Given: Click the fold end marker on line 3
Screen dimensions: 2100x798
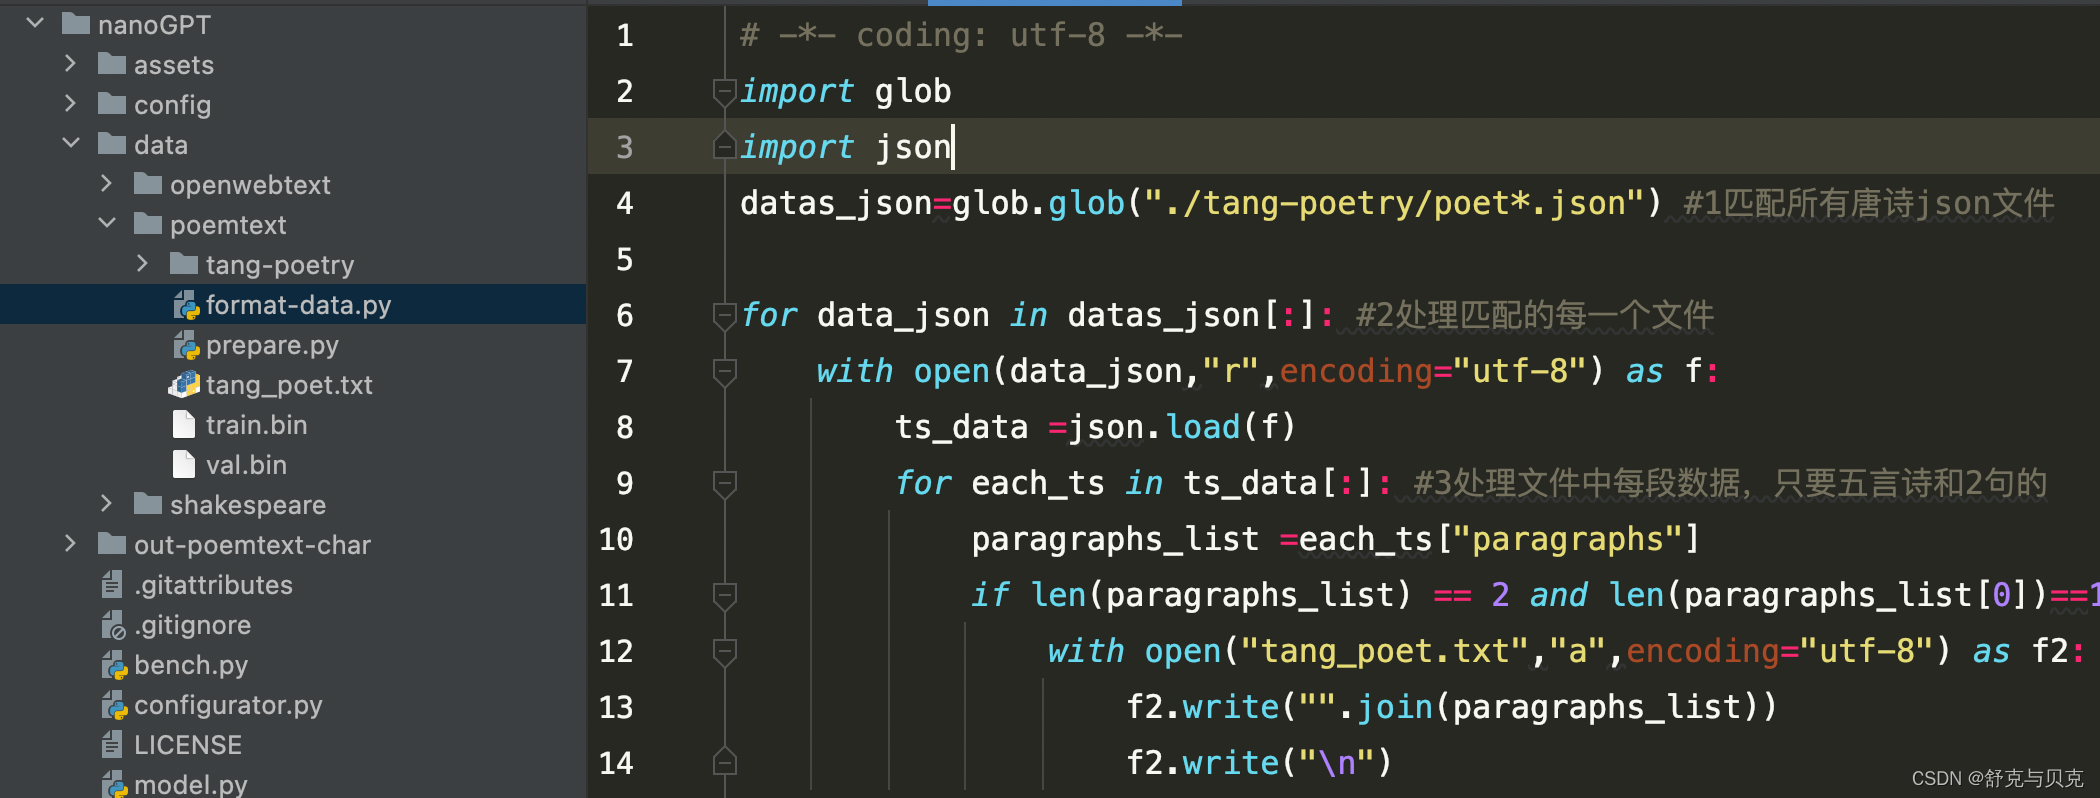Looking at the screenshot, I should click(725, 147).
